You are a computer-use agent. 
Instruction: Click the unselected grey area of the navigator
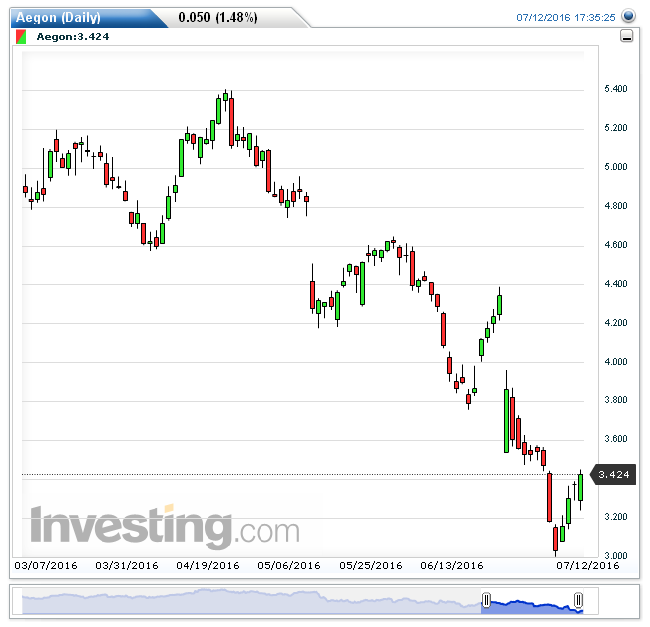(252, 601)
